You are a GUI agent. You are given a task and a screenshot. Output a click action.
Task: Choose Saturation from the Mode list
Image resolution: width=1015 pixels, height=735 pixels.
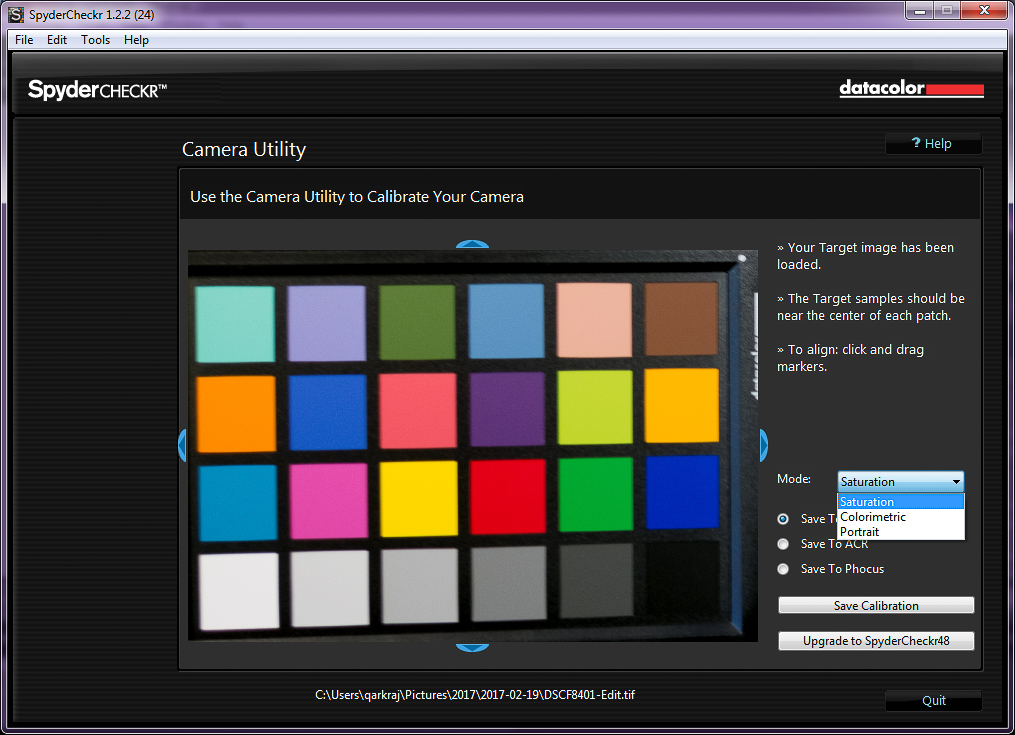click(x=900, y=502)
